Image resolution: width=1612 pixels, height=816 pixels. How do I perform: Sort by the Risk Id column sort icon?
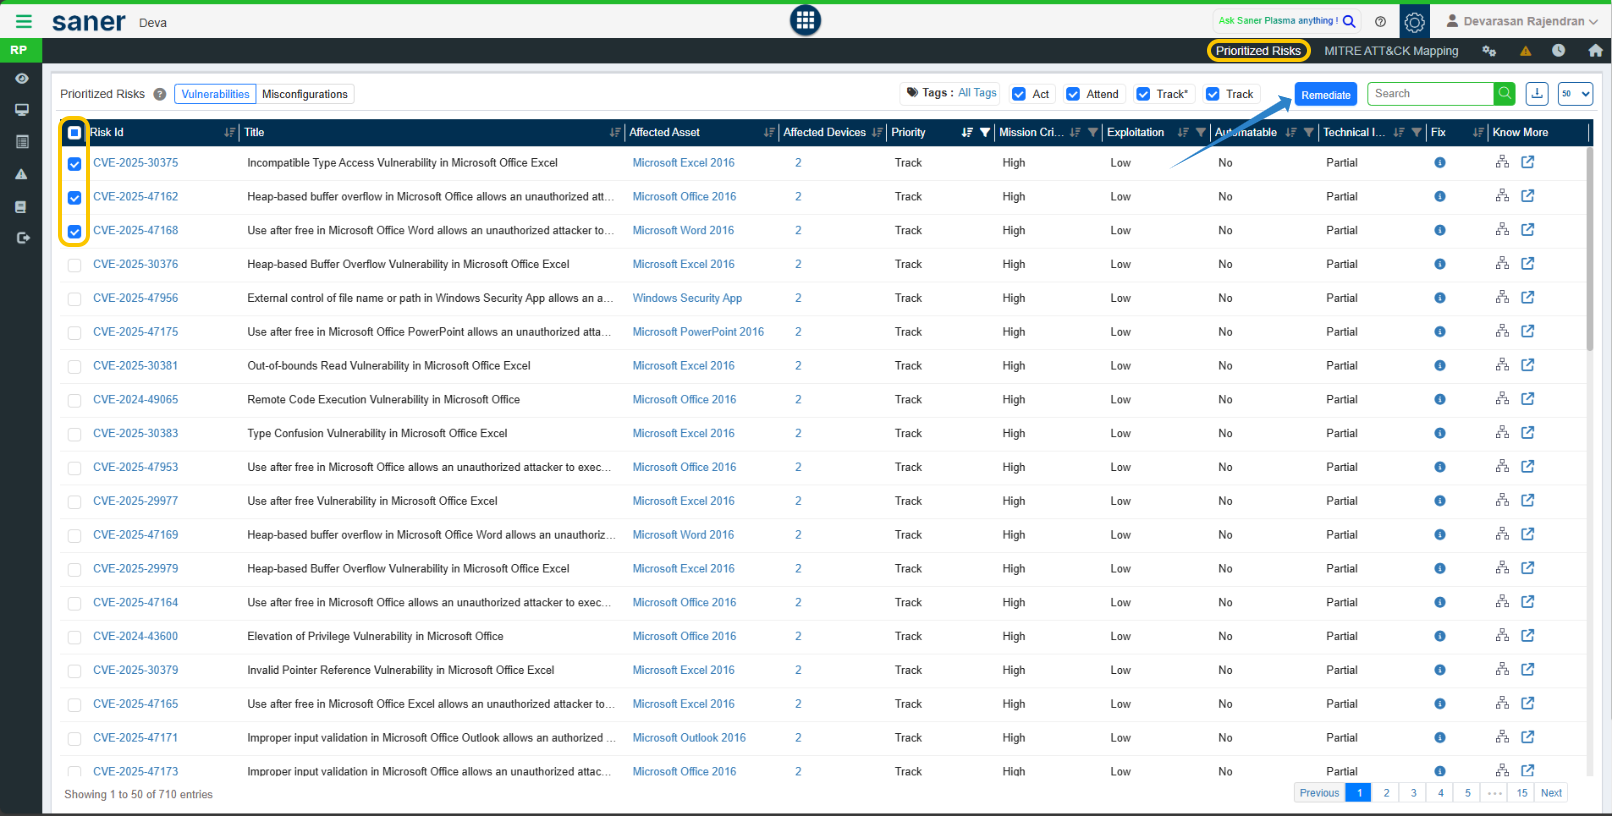230,132
